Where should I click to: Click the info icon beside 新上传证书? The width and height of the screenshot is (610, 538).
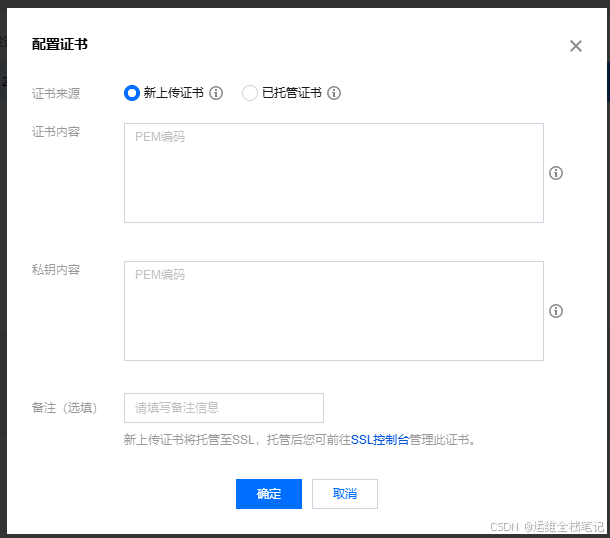pyautogui.click(x=216, y=93)
